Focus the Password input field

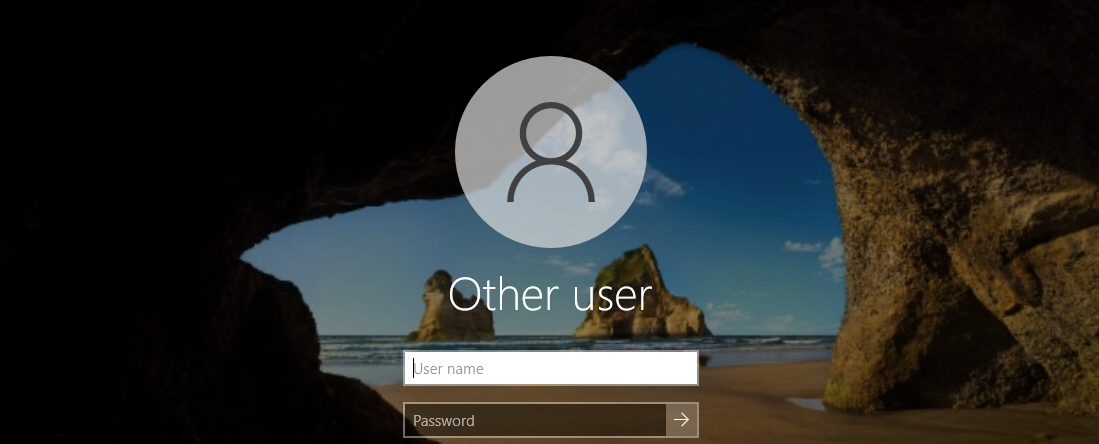[x=535, y=420]
